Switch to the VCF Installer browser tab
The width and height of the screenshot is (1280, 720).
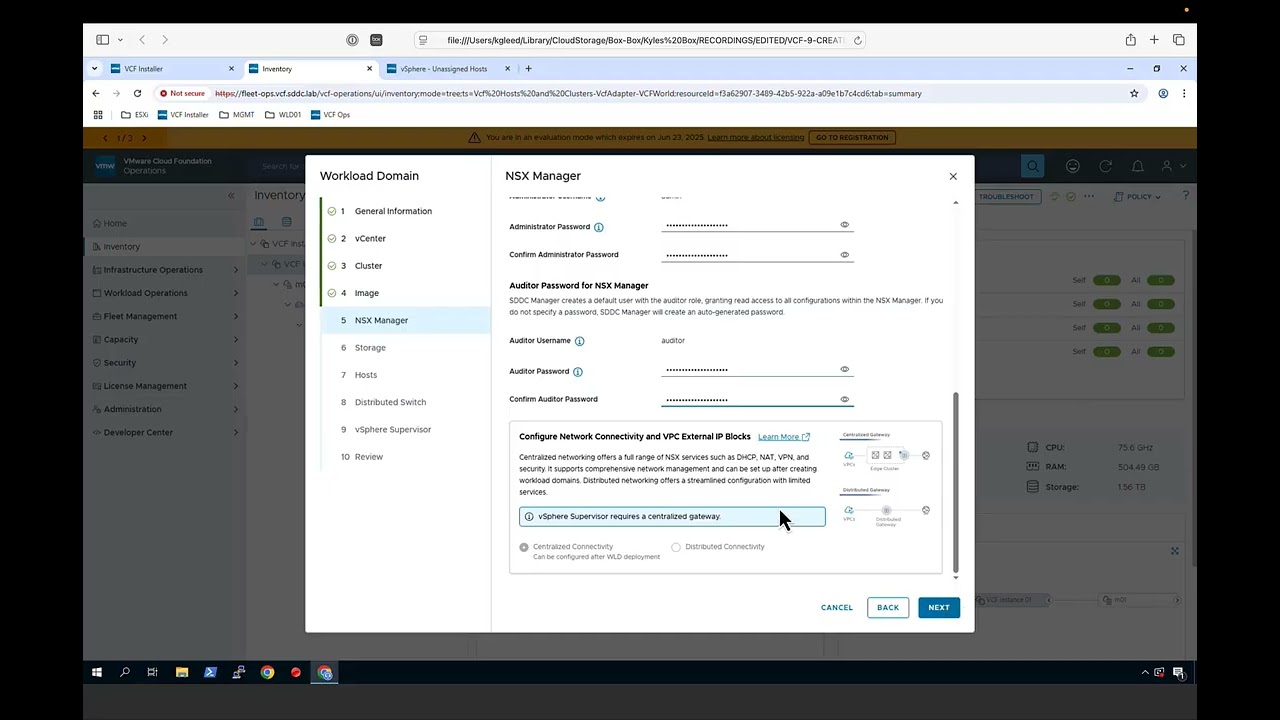(172, 69)
